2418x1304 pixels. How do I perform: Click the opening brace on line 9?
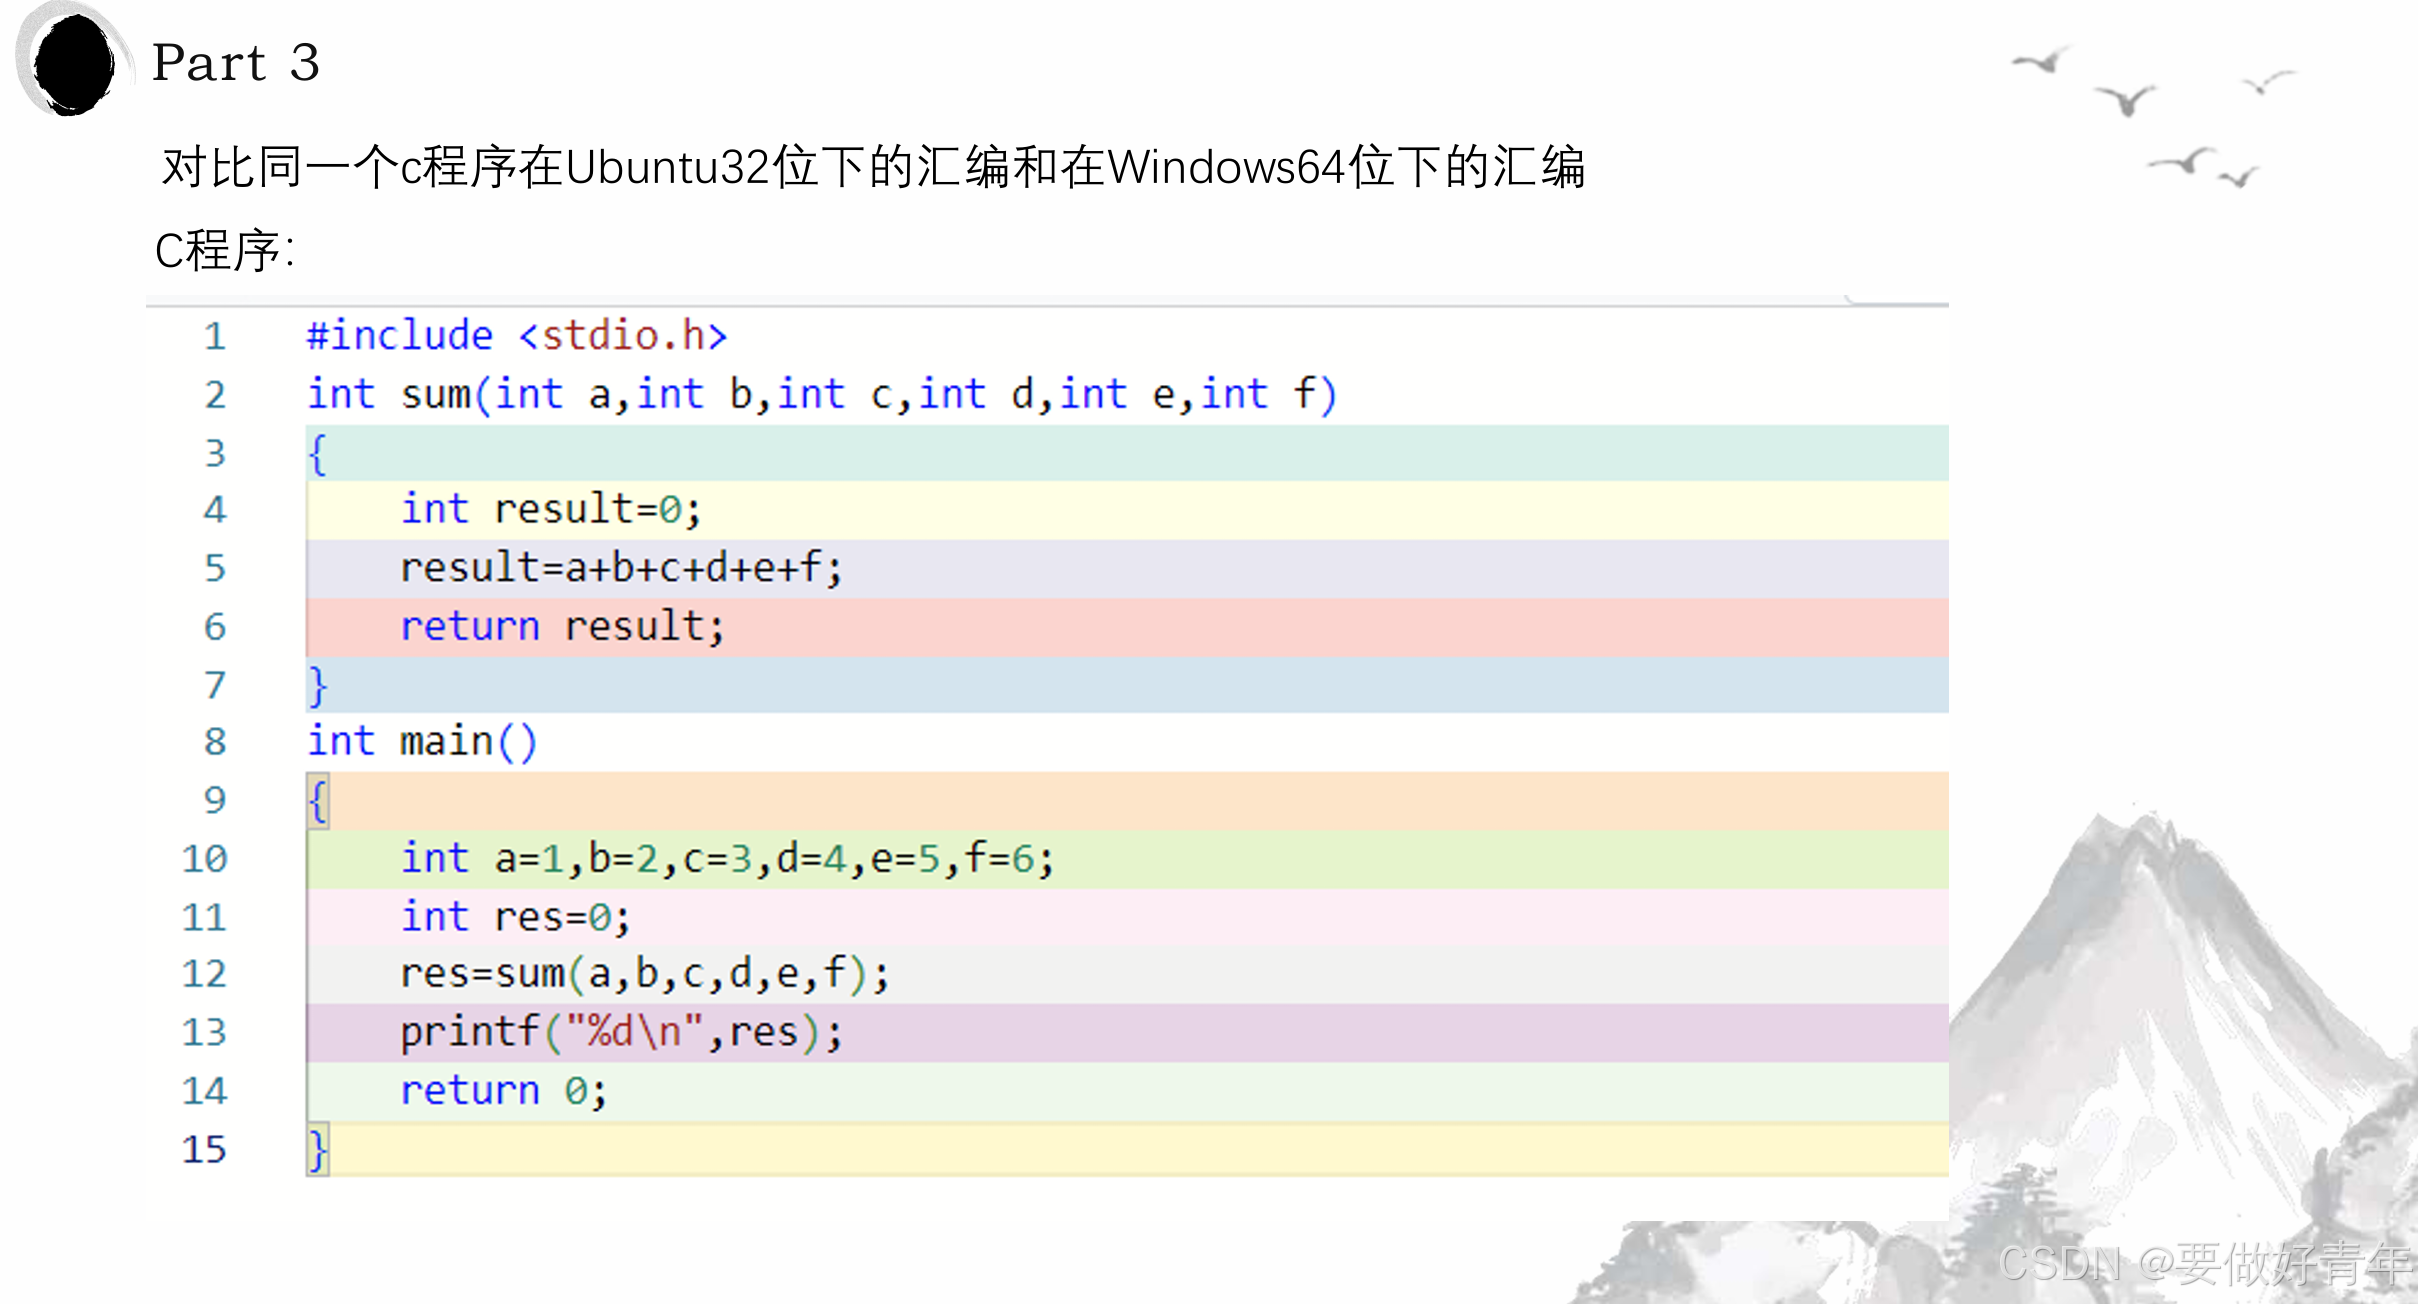(x=317, y=801)
